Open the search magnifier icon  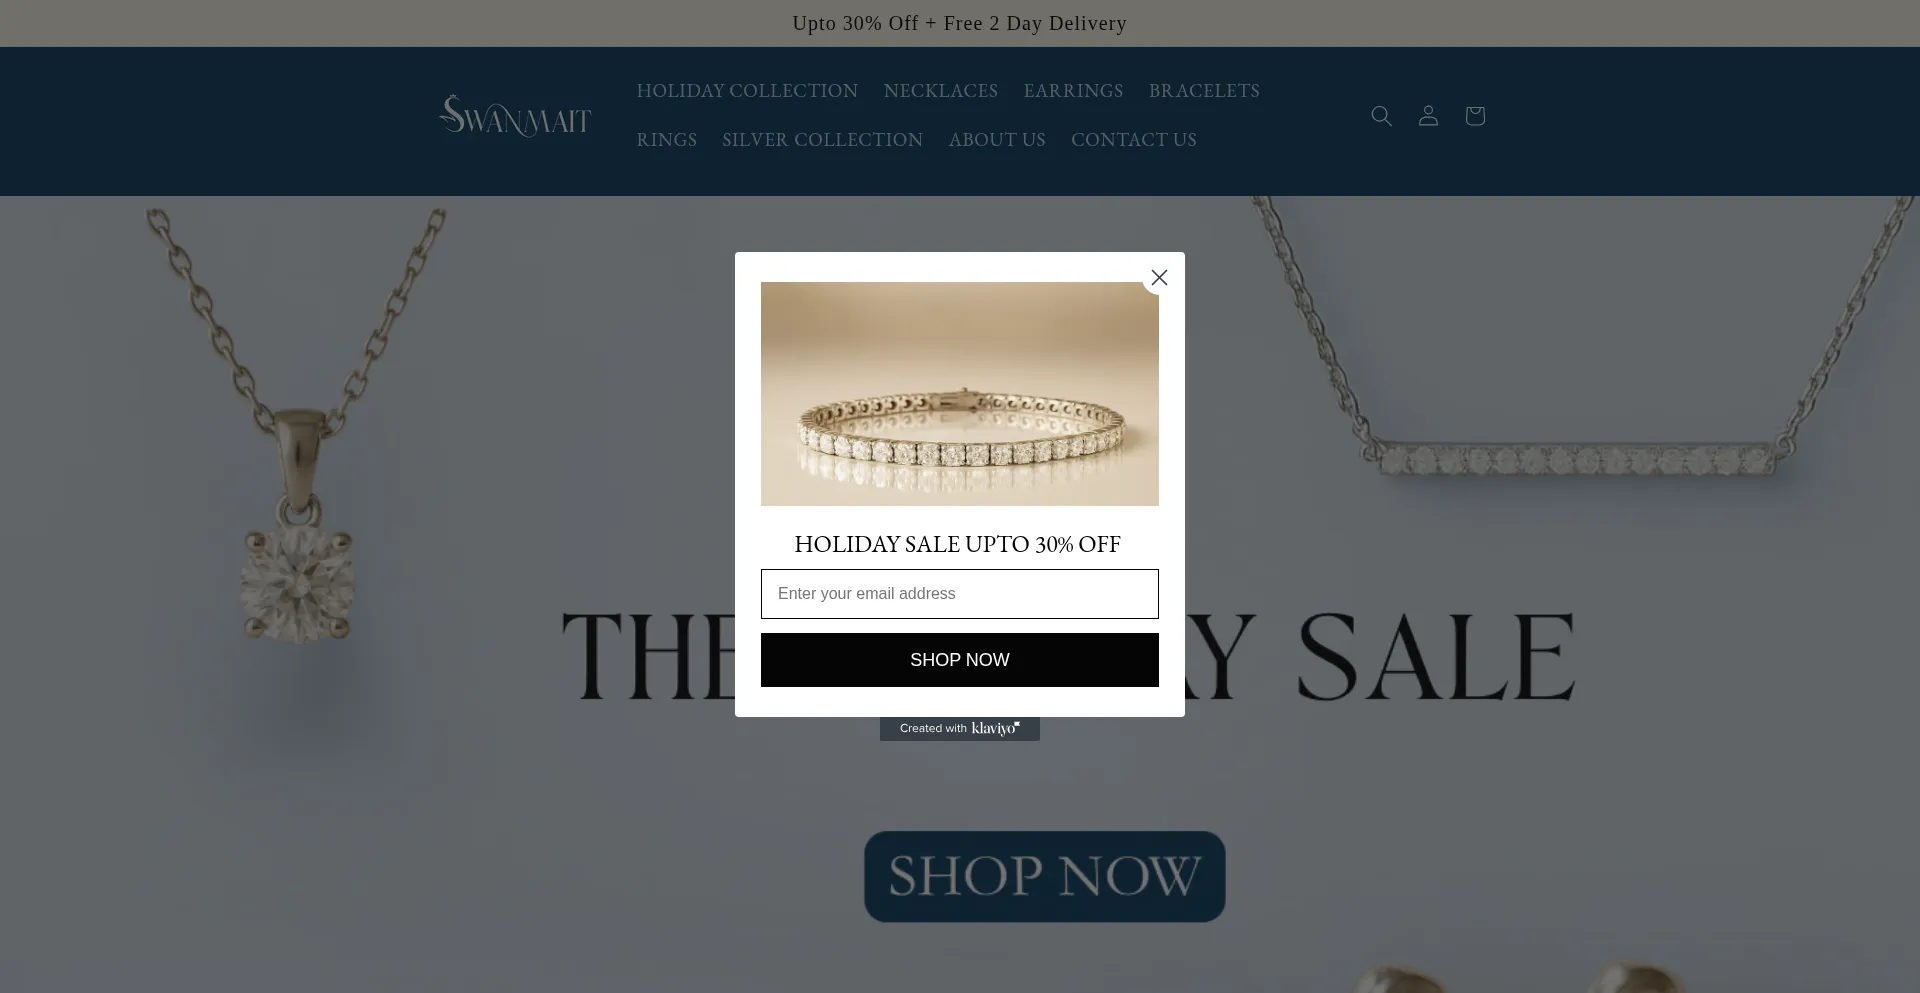tap(1381, 116)
